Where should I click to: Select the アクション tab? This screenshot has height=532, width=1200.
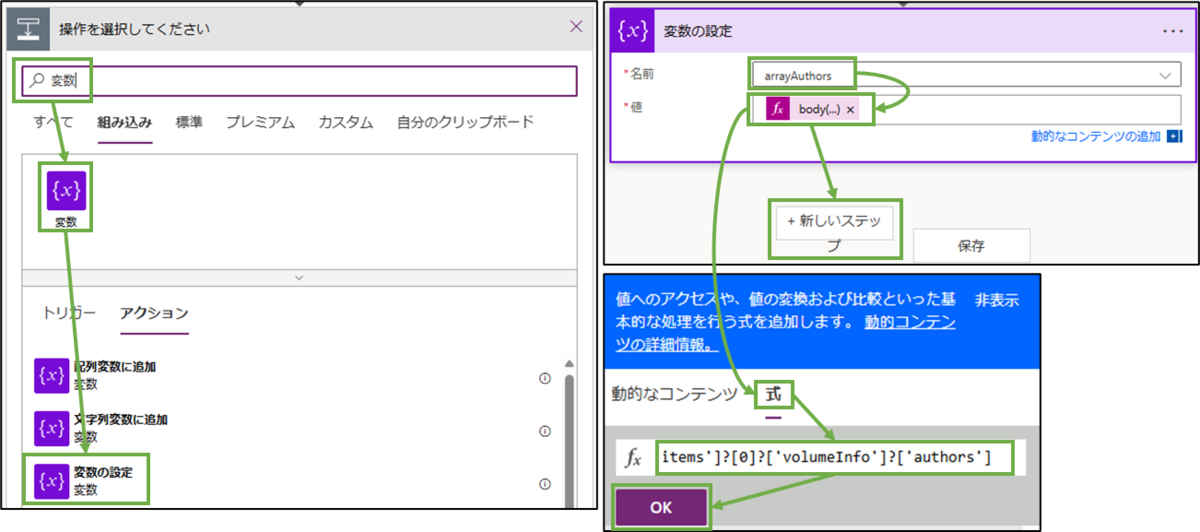[x=154, y=313]
